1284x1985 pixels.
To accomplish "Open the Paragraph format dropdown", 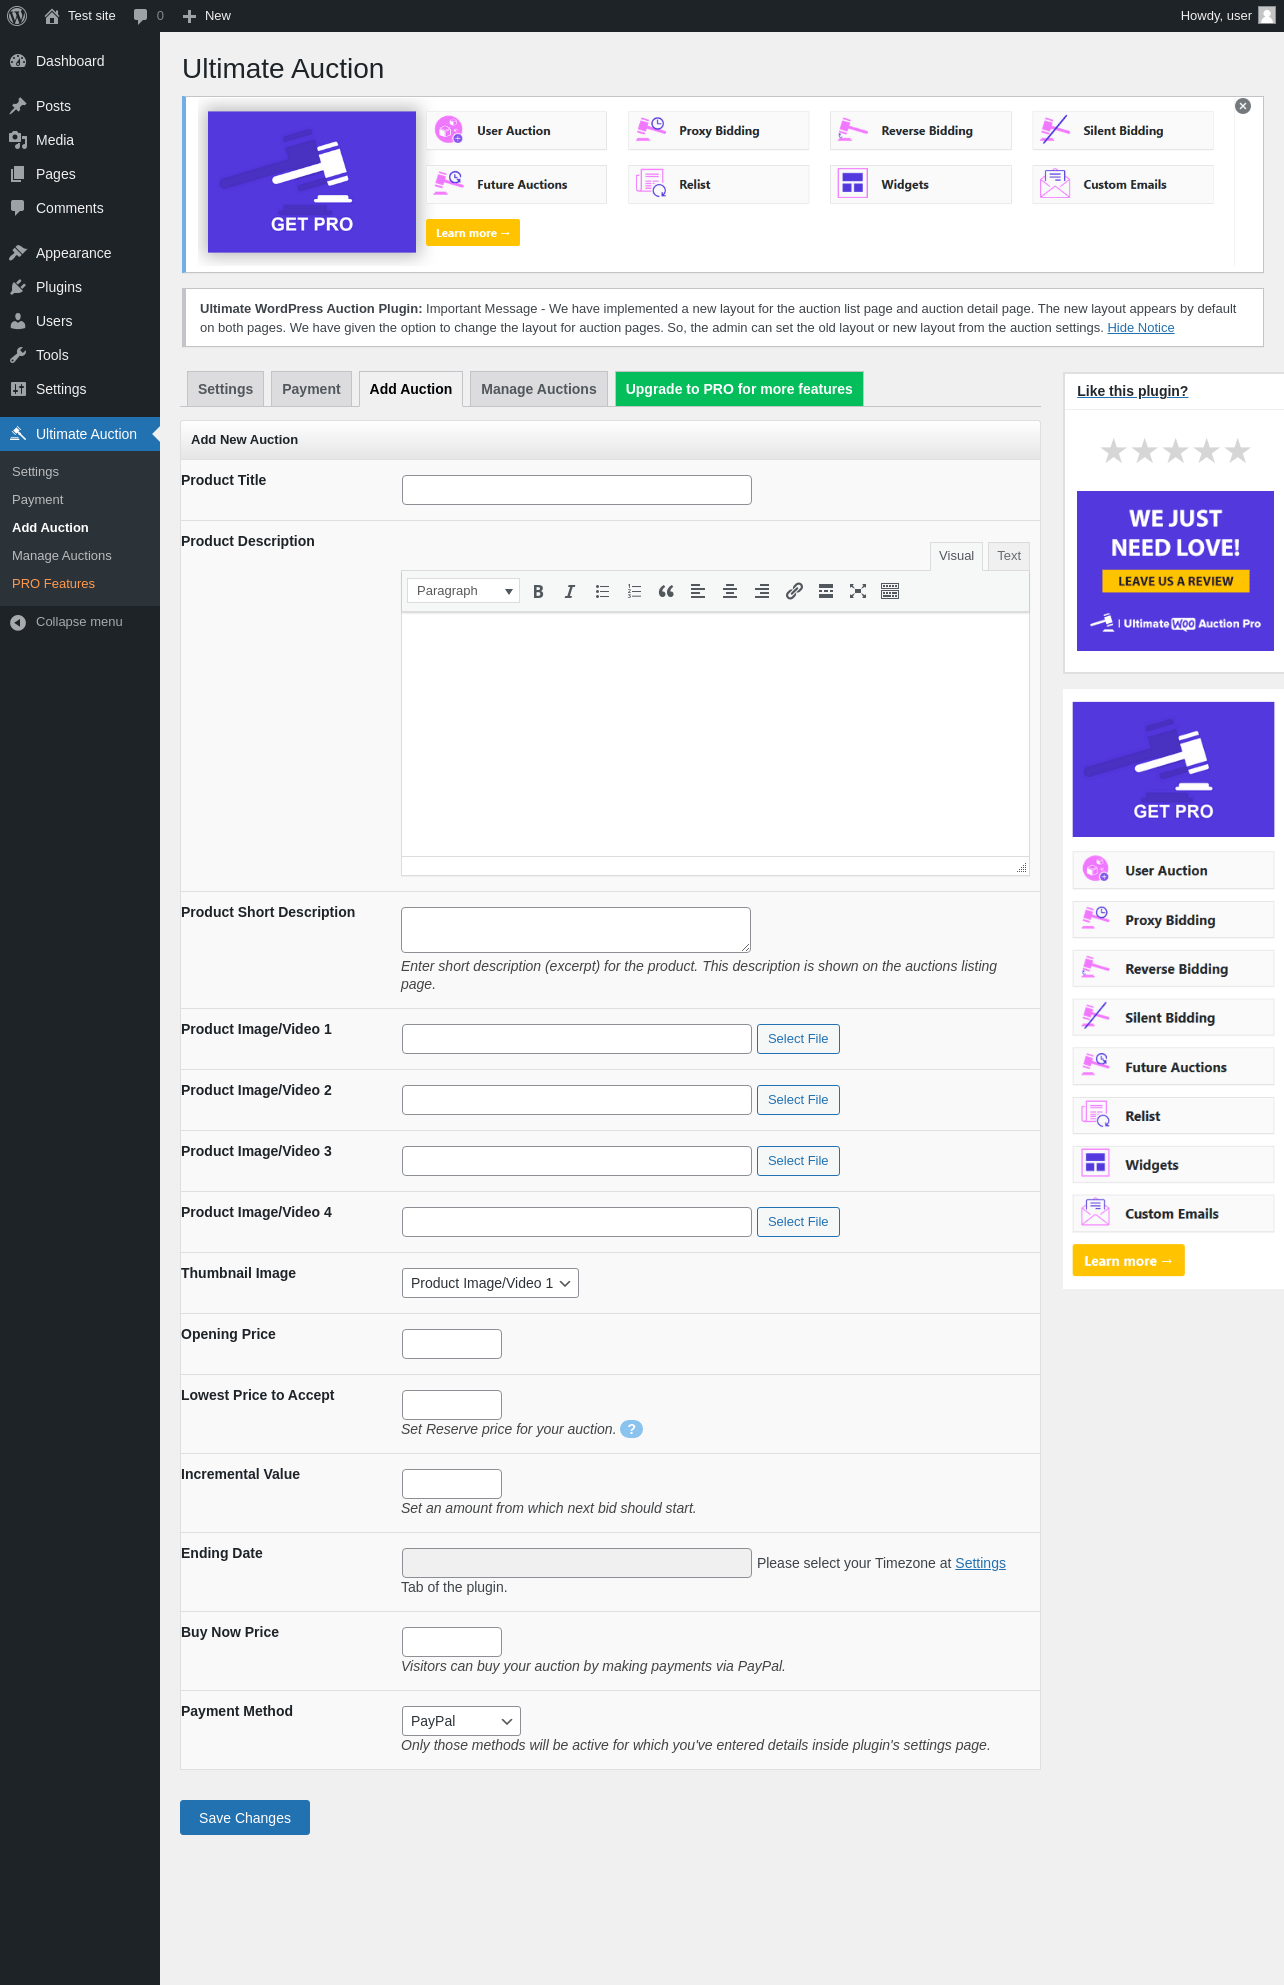I will tap(463, 591).
